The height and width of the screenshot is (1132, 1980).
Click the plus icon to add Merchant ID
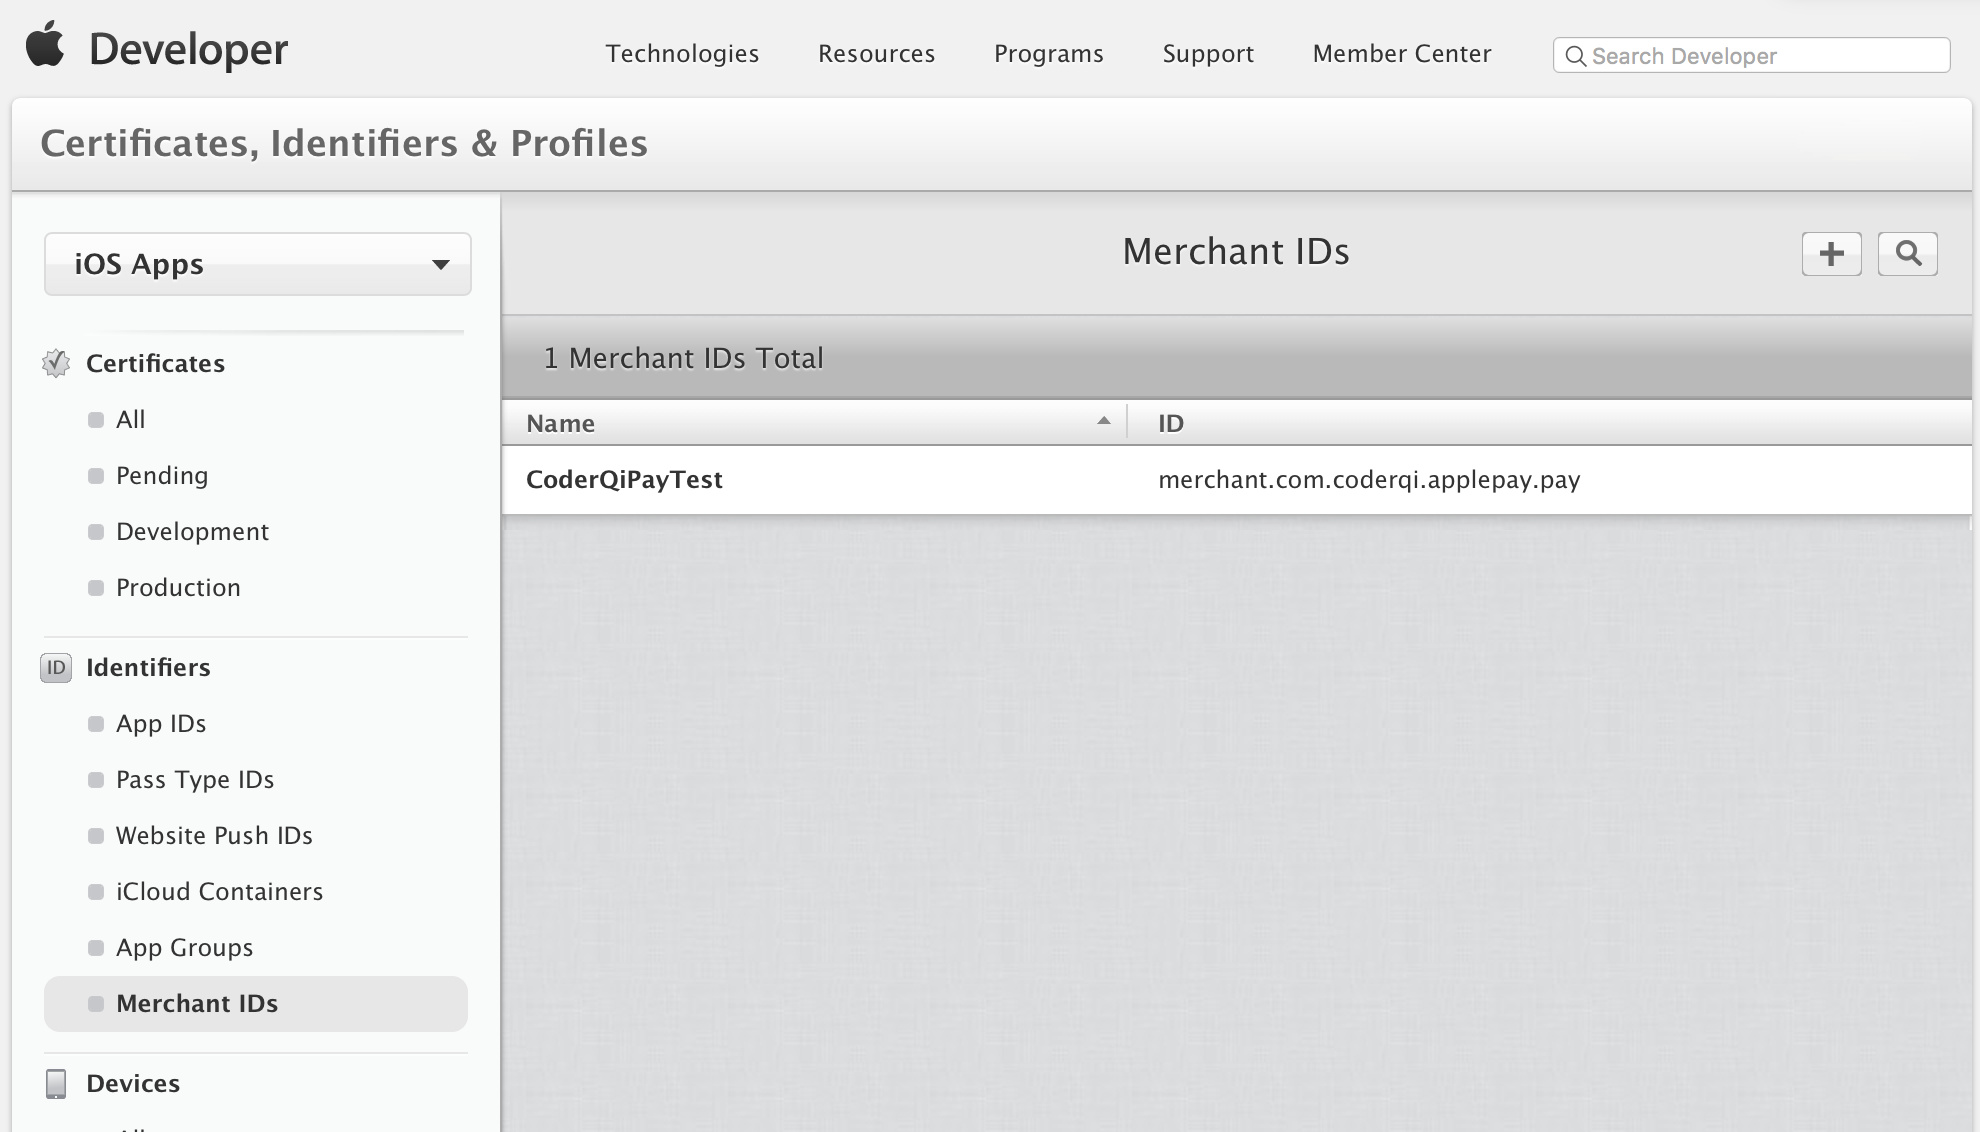[x=1831, y=254]
